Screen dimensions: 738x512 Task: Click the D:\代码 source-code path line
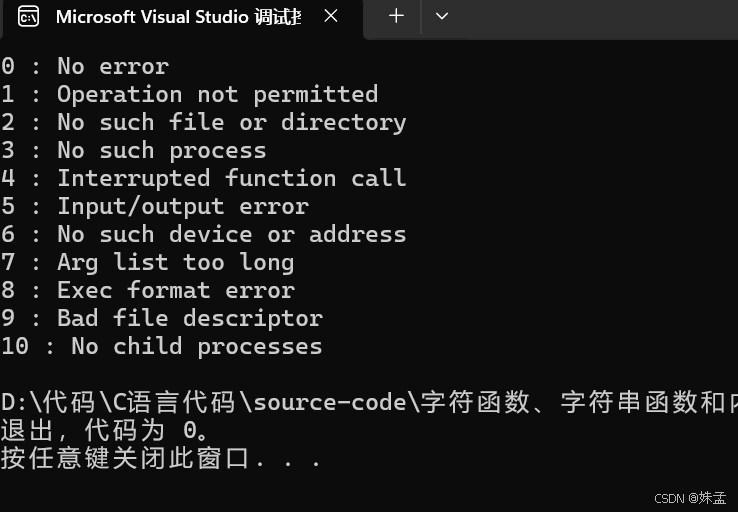coord(369,402)
